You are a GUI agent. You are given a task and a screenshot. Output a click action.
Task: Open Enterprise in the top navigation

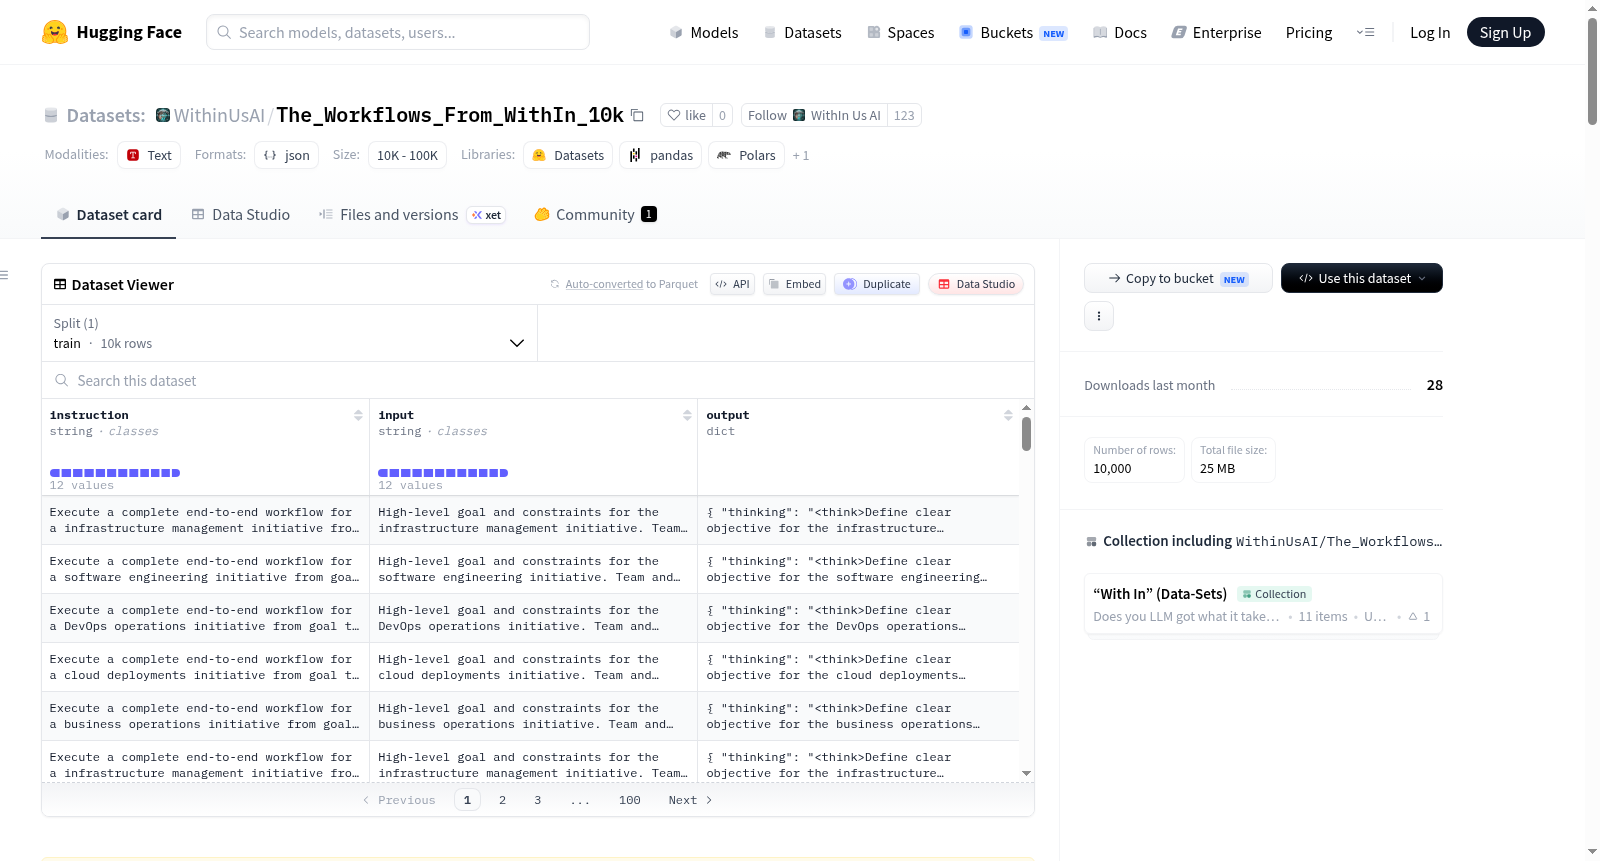(x=1216, y=32)
